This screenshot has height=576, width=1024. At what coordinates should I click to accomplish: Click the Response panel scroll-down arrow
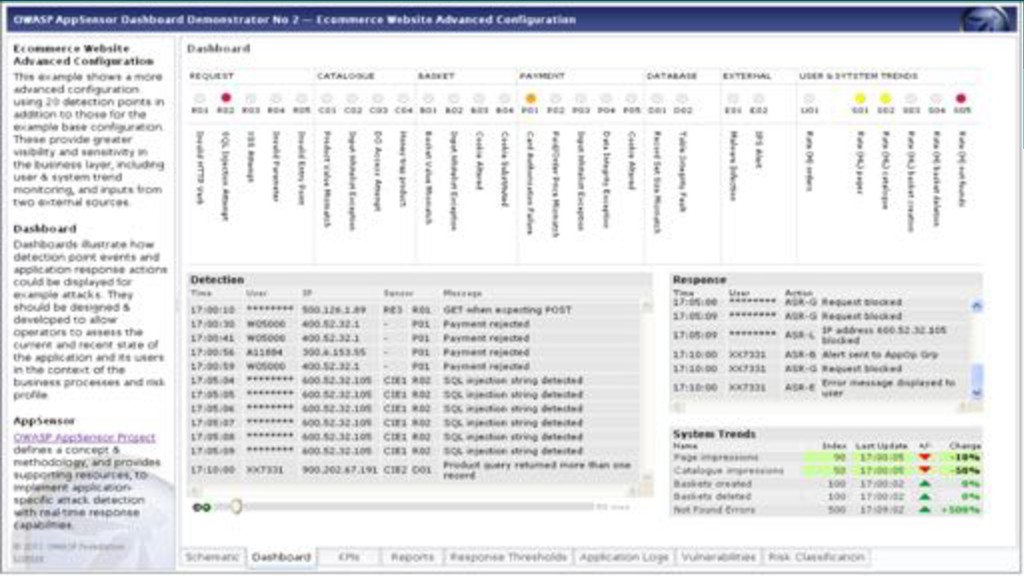976,393
